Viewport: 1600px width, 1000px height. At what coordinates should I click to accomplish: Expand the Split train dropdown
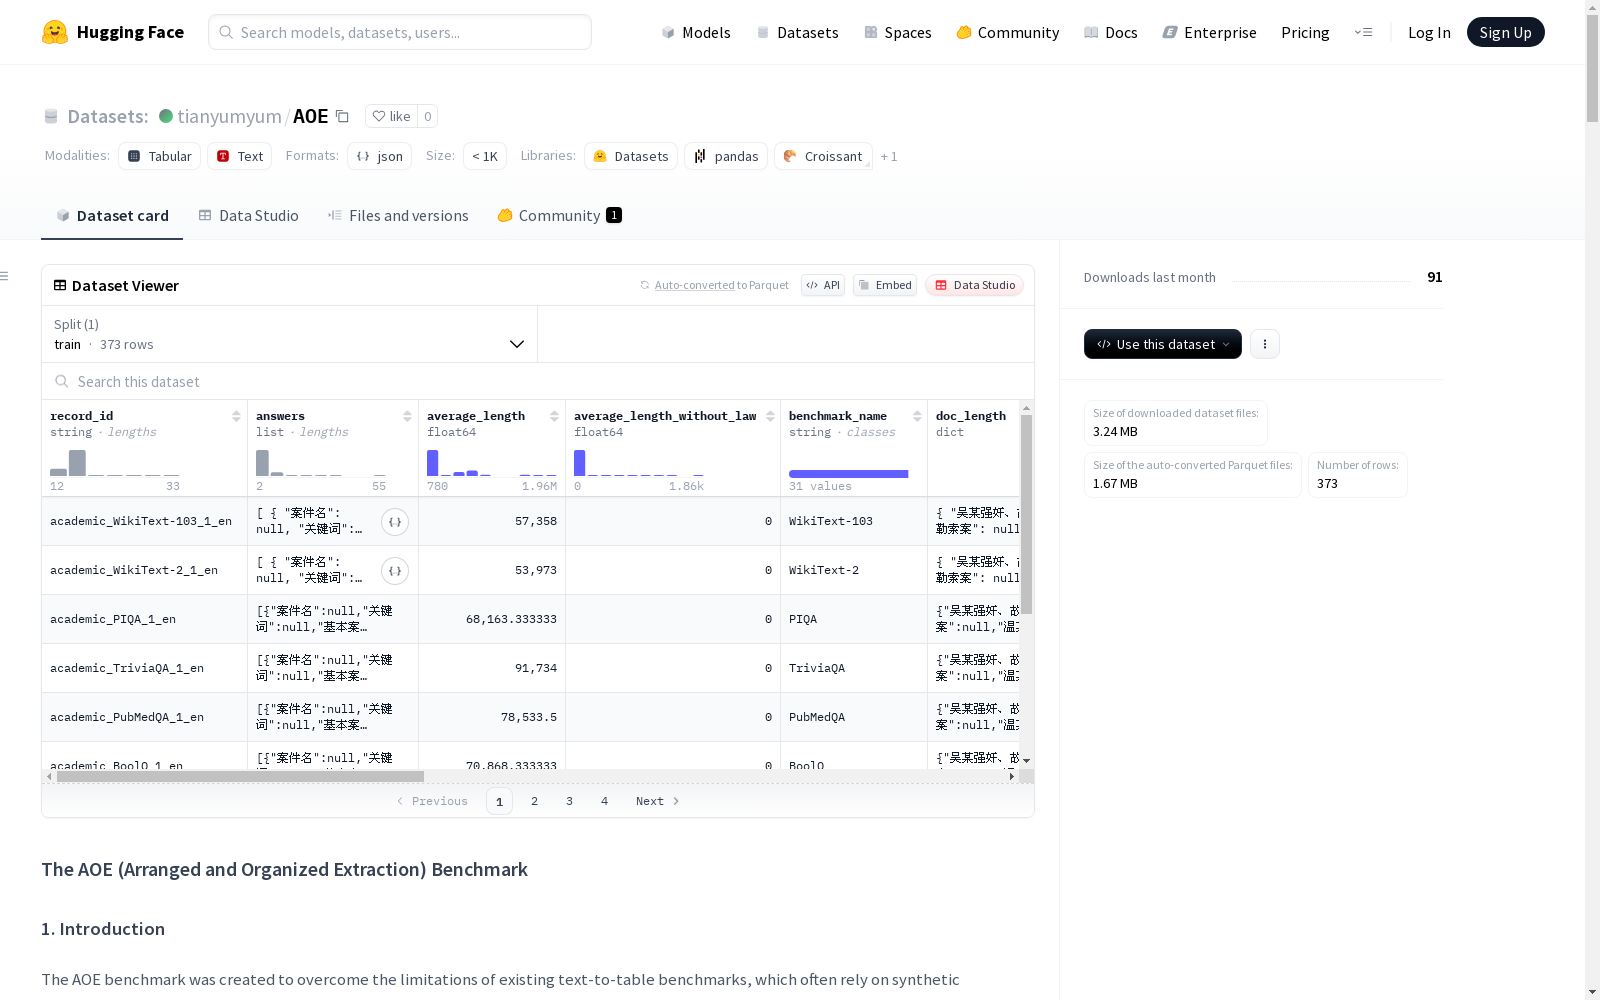290,334
